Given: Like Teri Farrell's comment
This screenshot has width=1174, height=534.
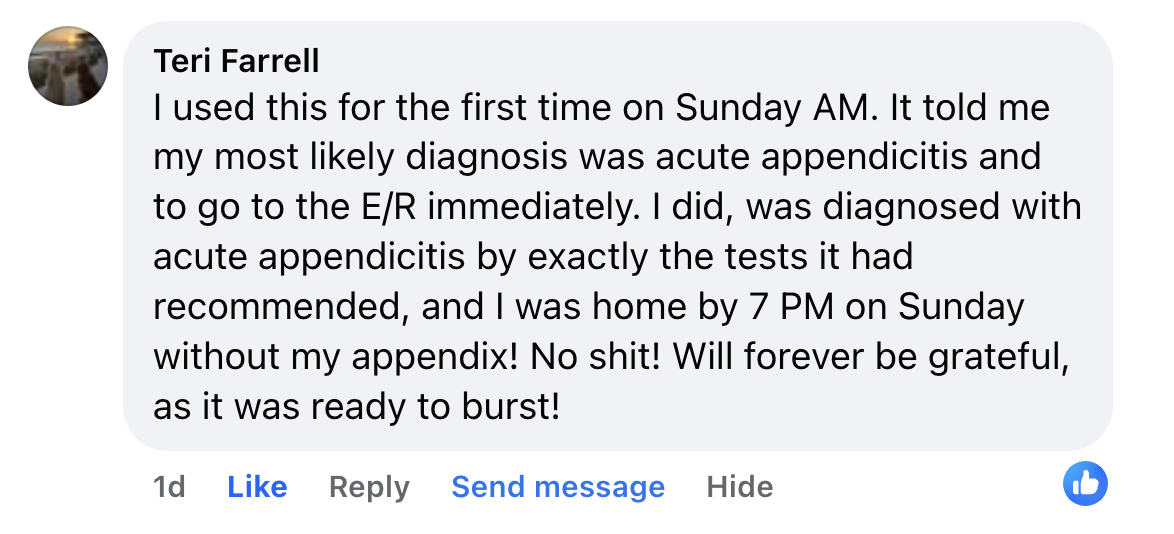Looking at the screenshot, I should [x=257, y=487].
